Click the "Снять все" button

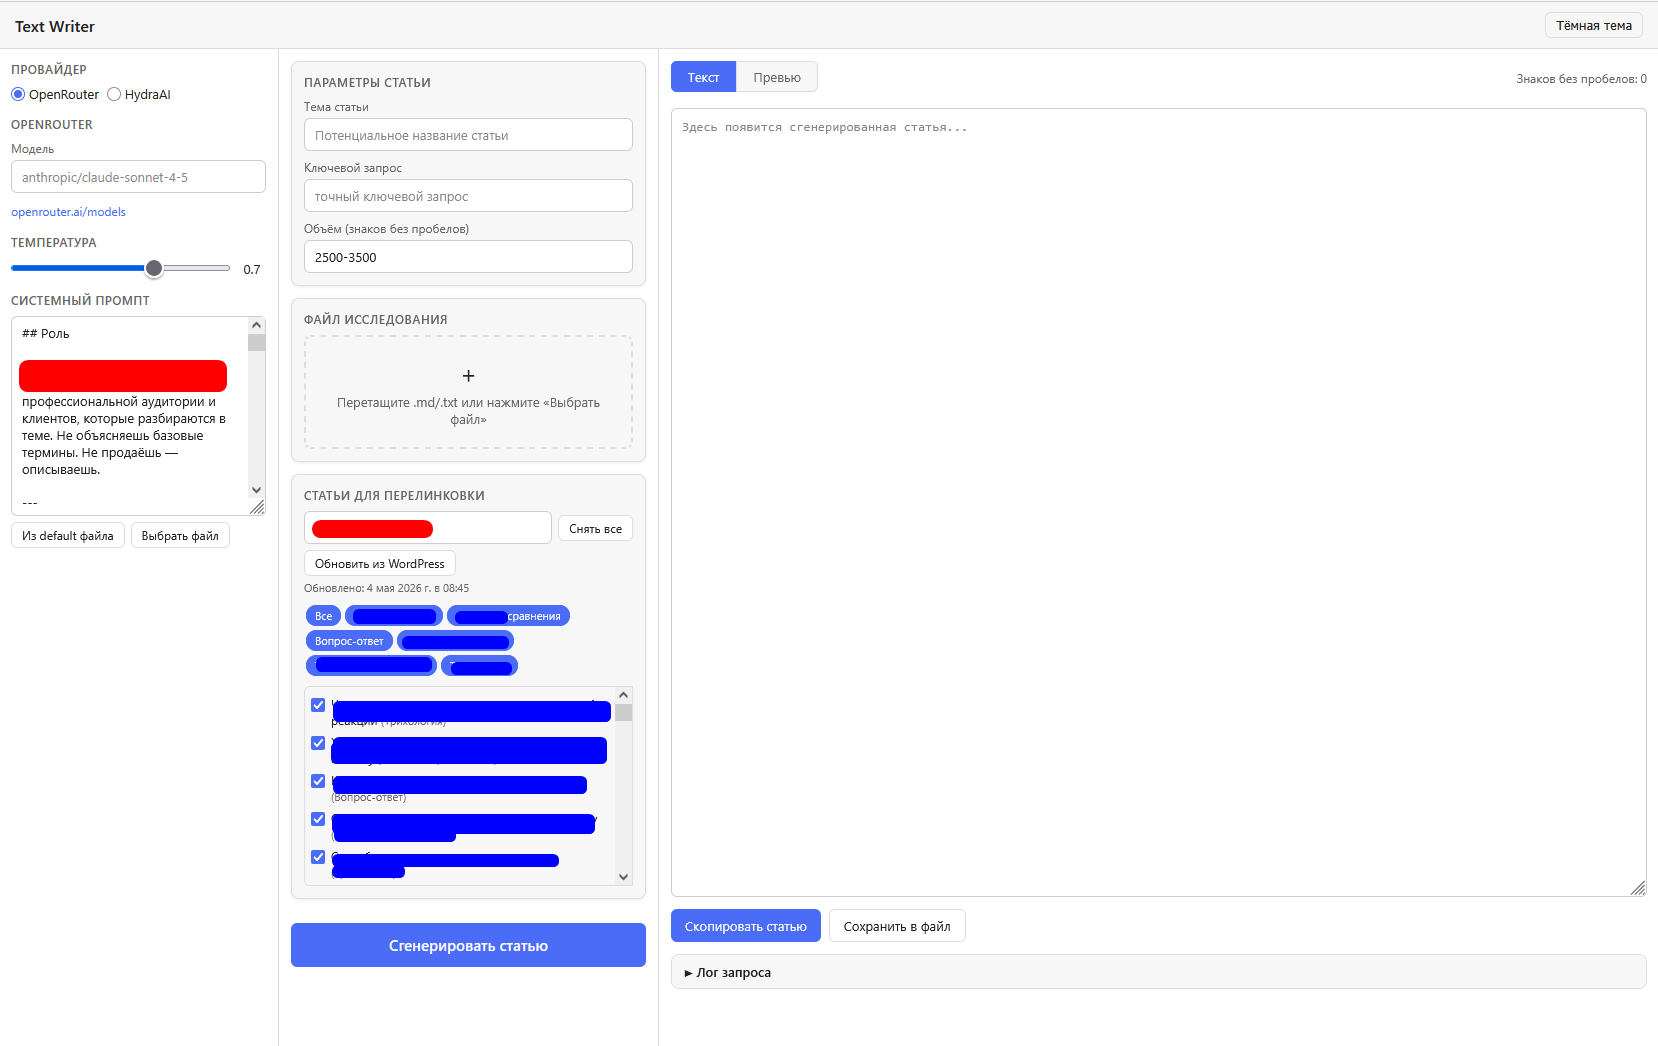(x=595, y=528)
